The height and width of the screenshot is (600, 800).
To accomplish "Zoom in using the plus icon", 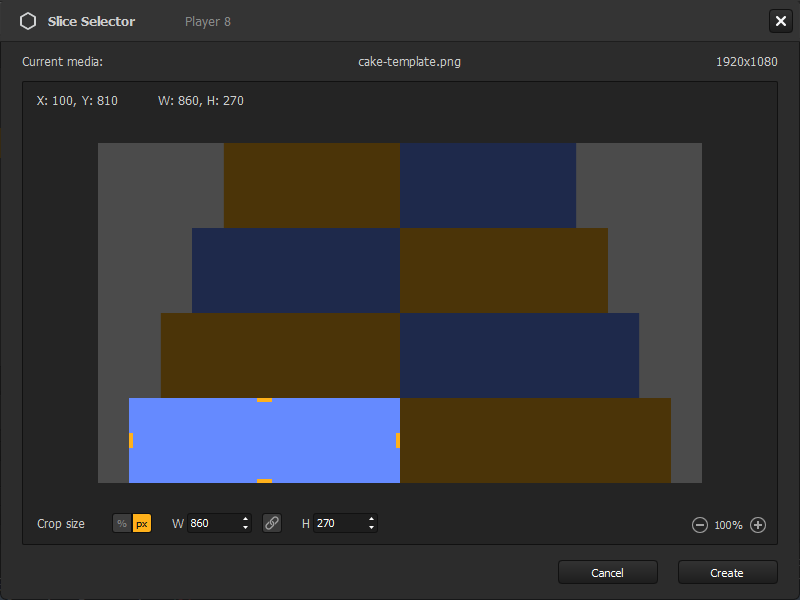I will [758, 524].
